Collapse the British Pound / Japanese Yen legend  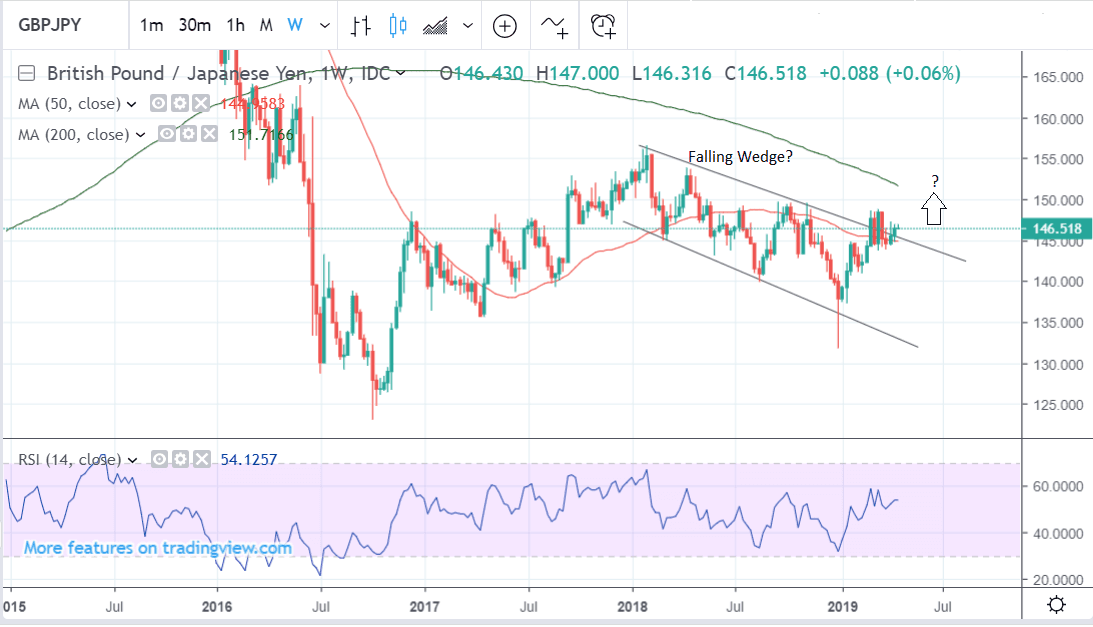[27, 73]
